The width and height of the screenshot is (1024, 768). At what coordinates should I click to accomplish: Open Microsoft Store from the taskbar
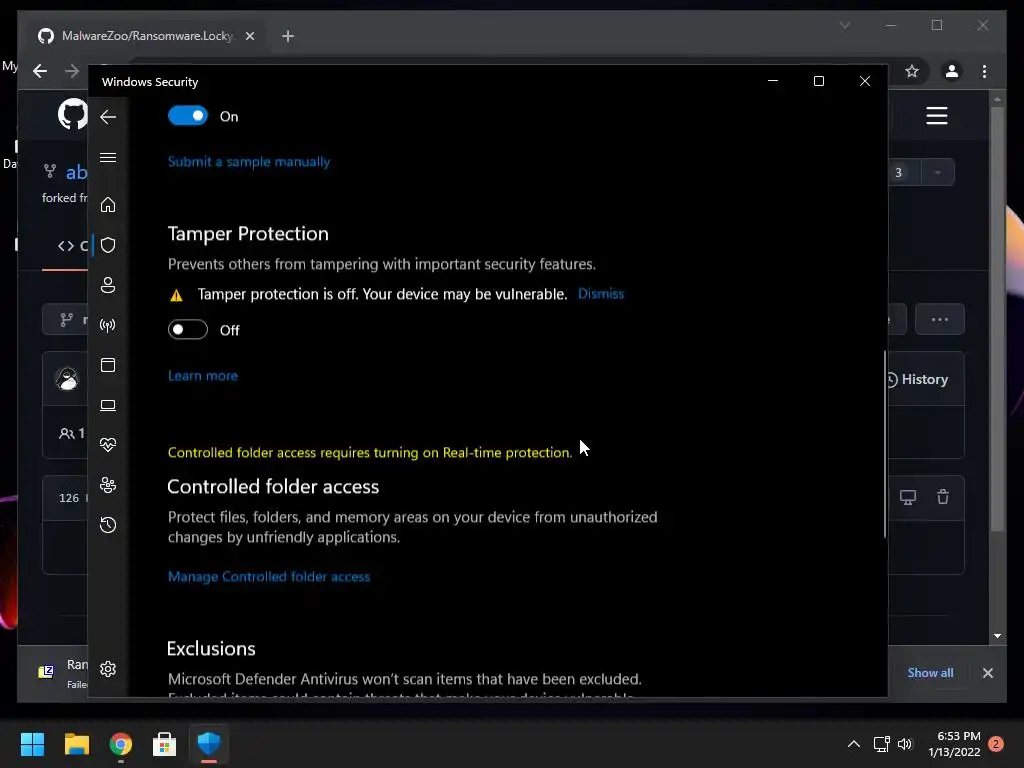point(165,744)
